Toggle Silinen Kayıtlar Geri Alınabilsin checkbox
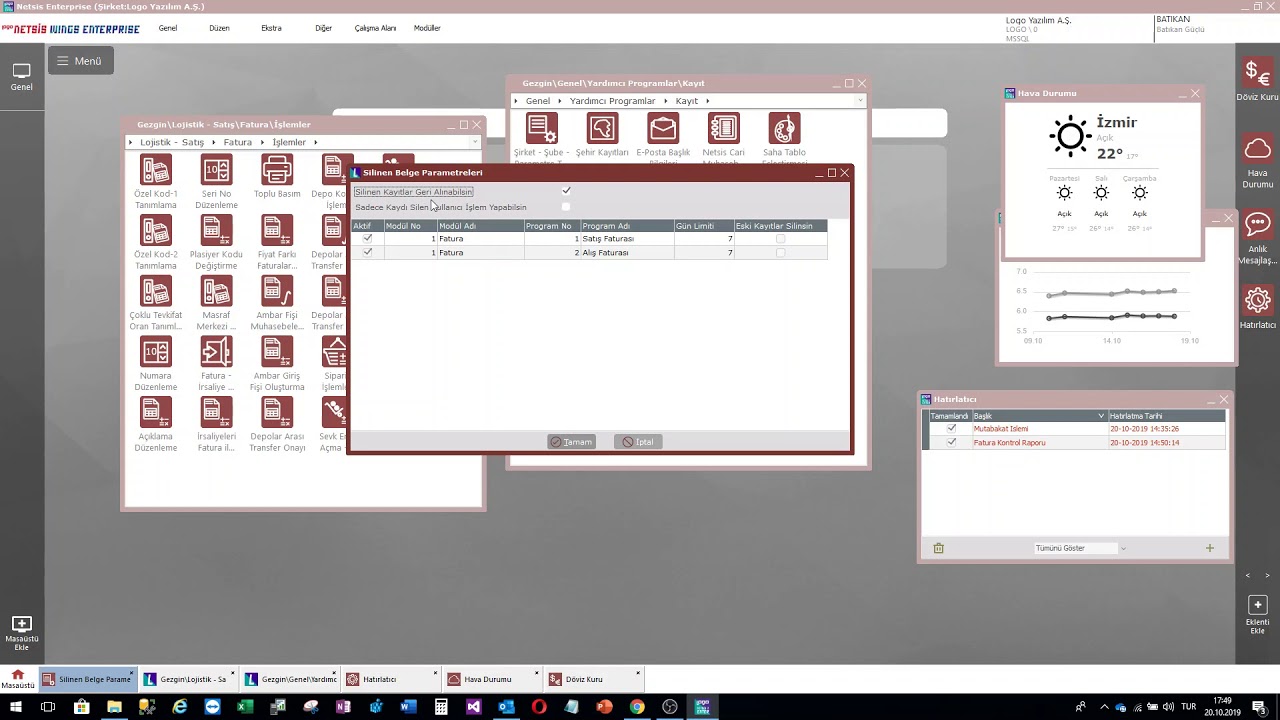The height and width of the screenshot is (720, 1280). click(x=566, y=191)
